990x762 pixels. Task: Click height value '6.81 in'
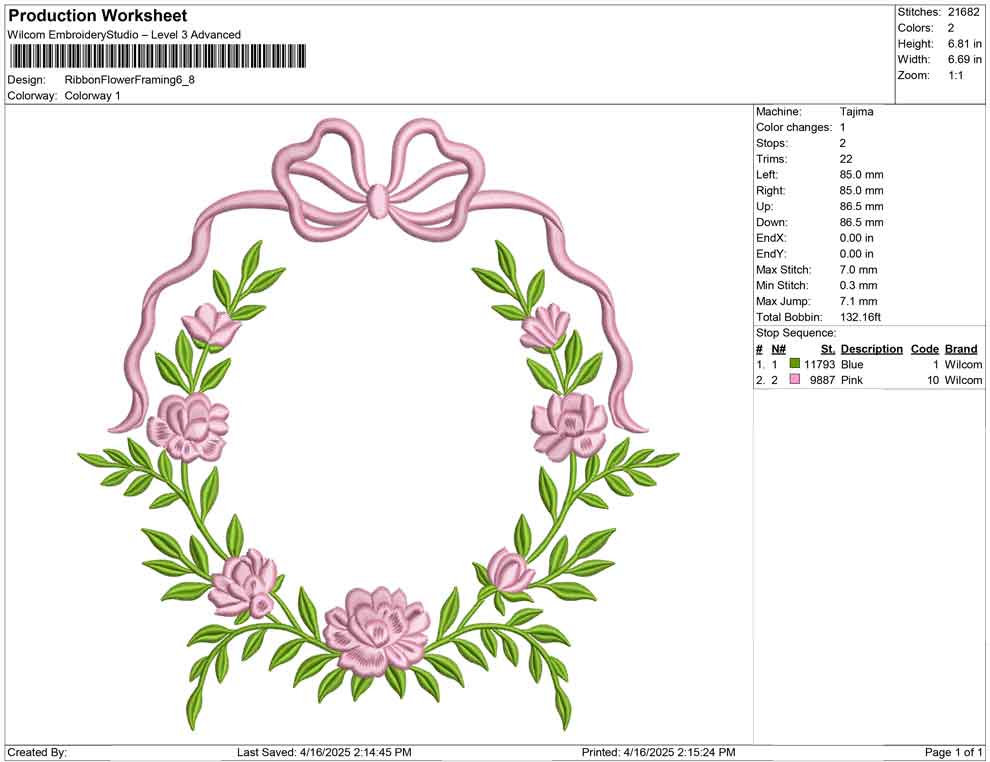pyautogui.click(x=965, y=44)
